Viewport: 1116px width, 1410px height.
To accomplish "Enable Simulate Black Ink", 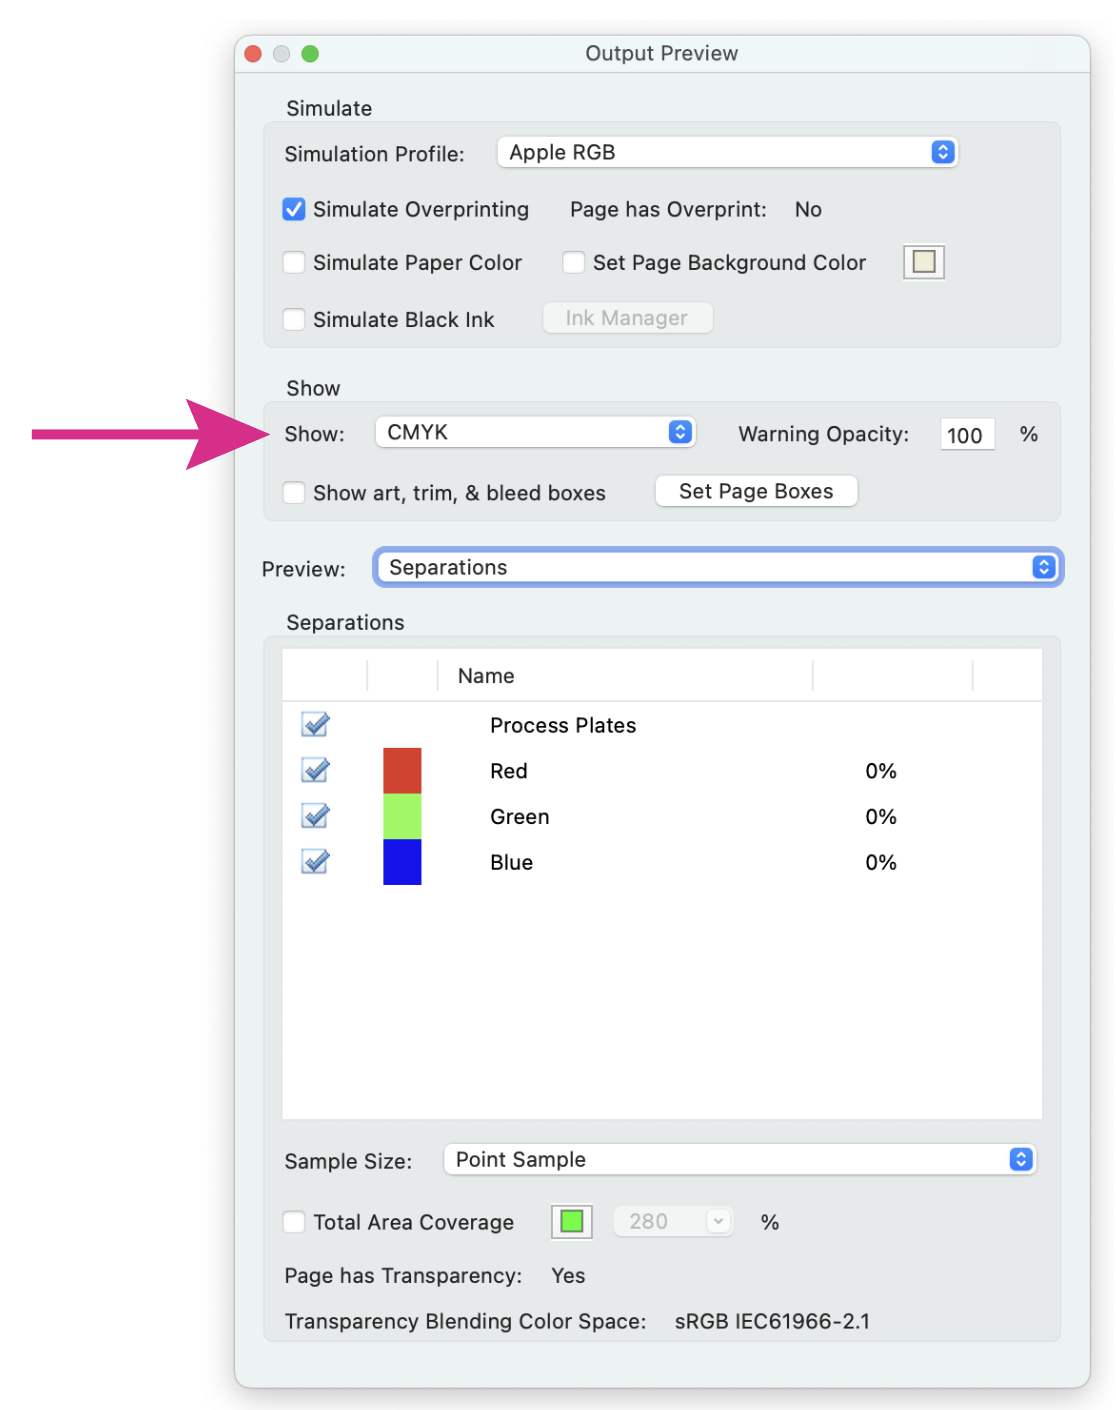I will (293, 319).
